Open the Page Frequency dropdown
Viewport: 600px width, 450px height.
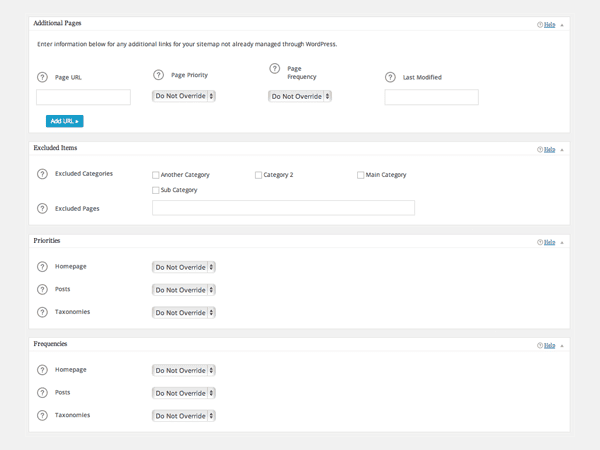coord(300,96)
